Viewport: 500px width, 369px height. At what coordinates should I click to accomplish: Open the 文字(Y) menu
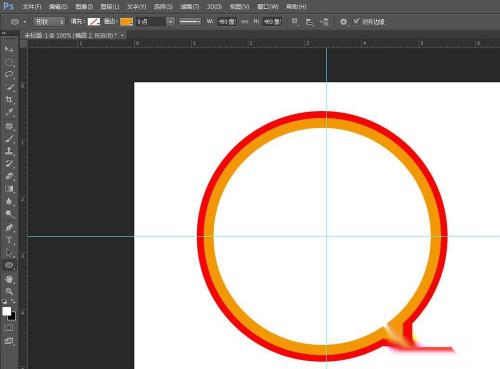pyautogui.click(x=137, y=7)
